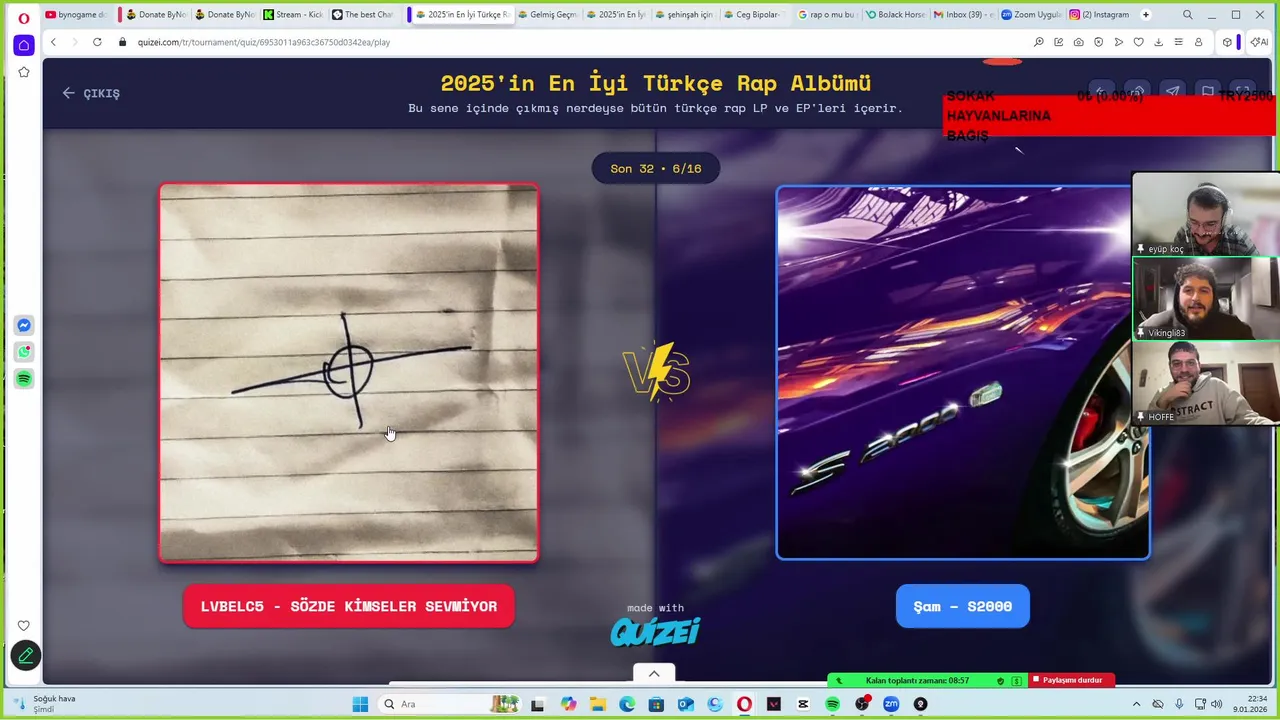Click Paylaşımı durdur stop sharing button
1280x720 pixels.
[x=1071, y=680]
